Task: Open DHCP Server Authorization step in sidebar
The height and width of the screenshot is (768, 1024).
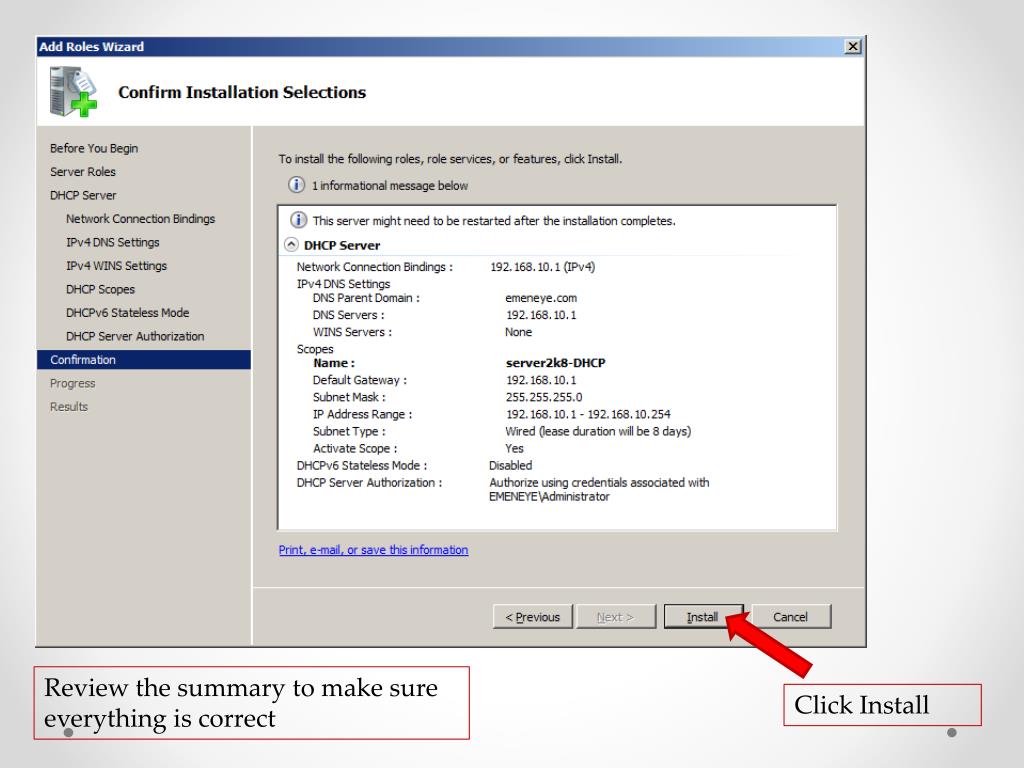Action: coord(135,336)
